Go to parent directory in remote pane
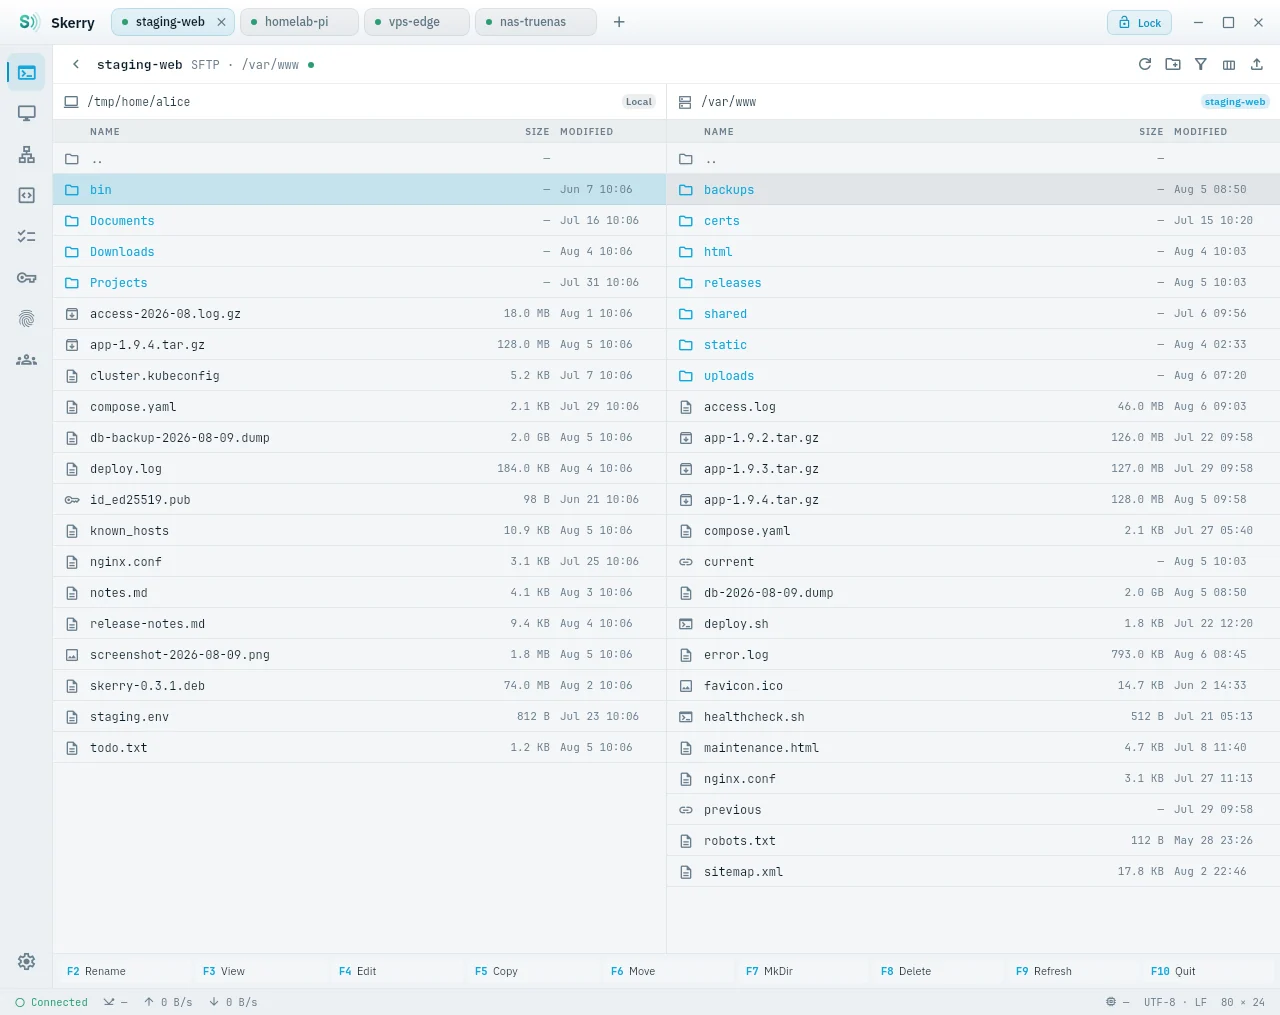1280x1015 pixels. pos(973,159)
